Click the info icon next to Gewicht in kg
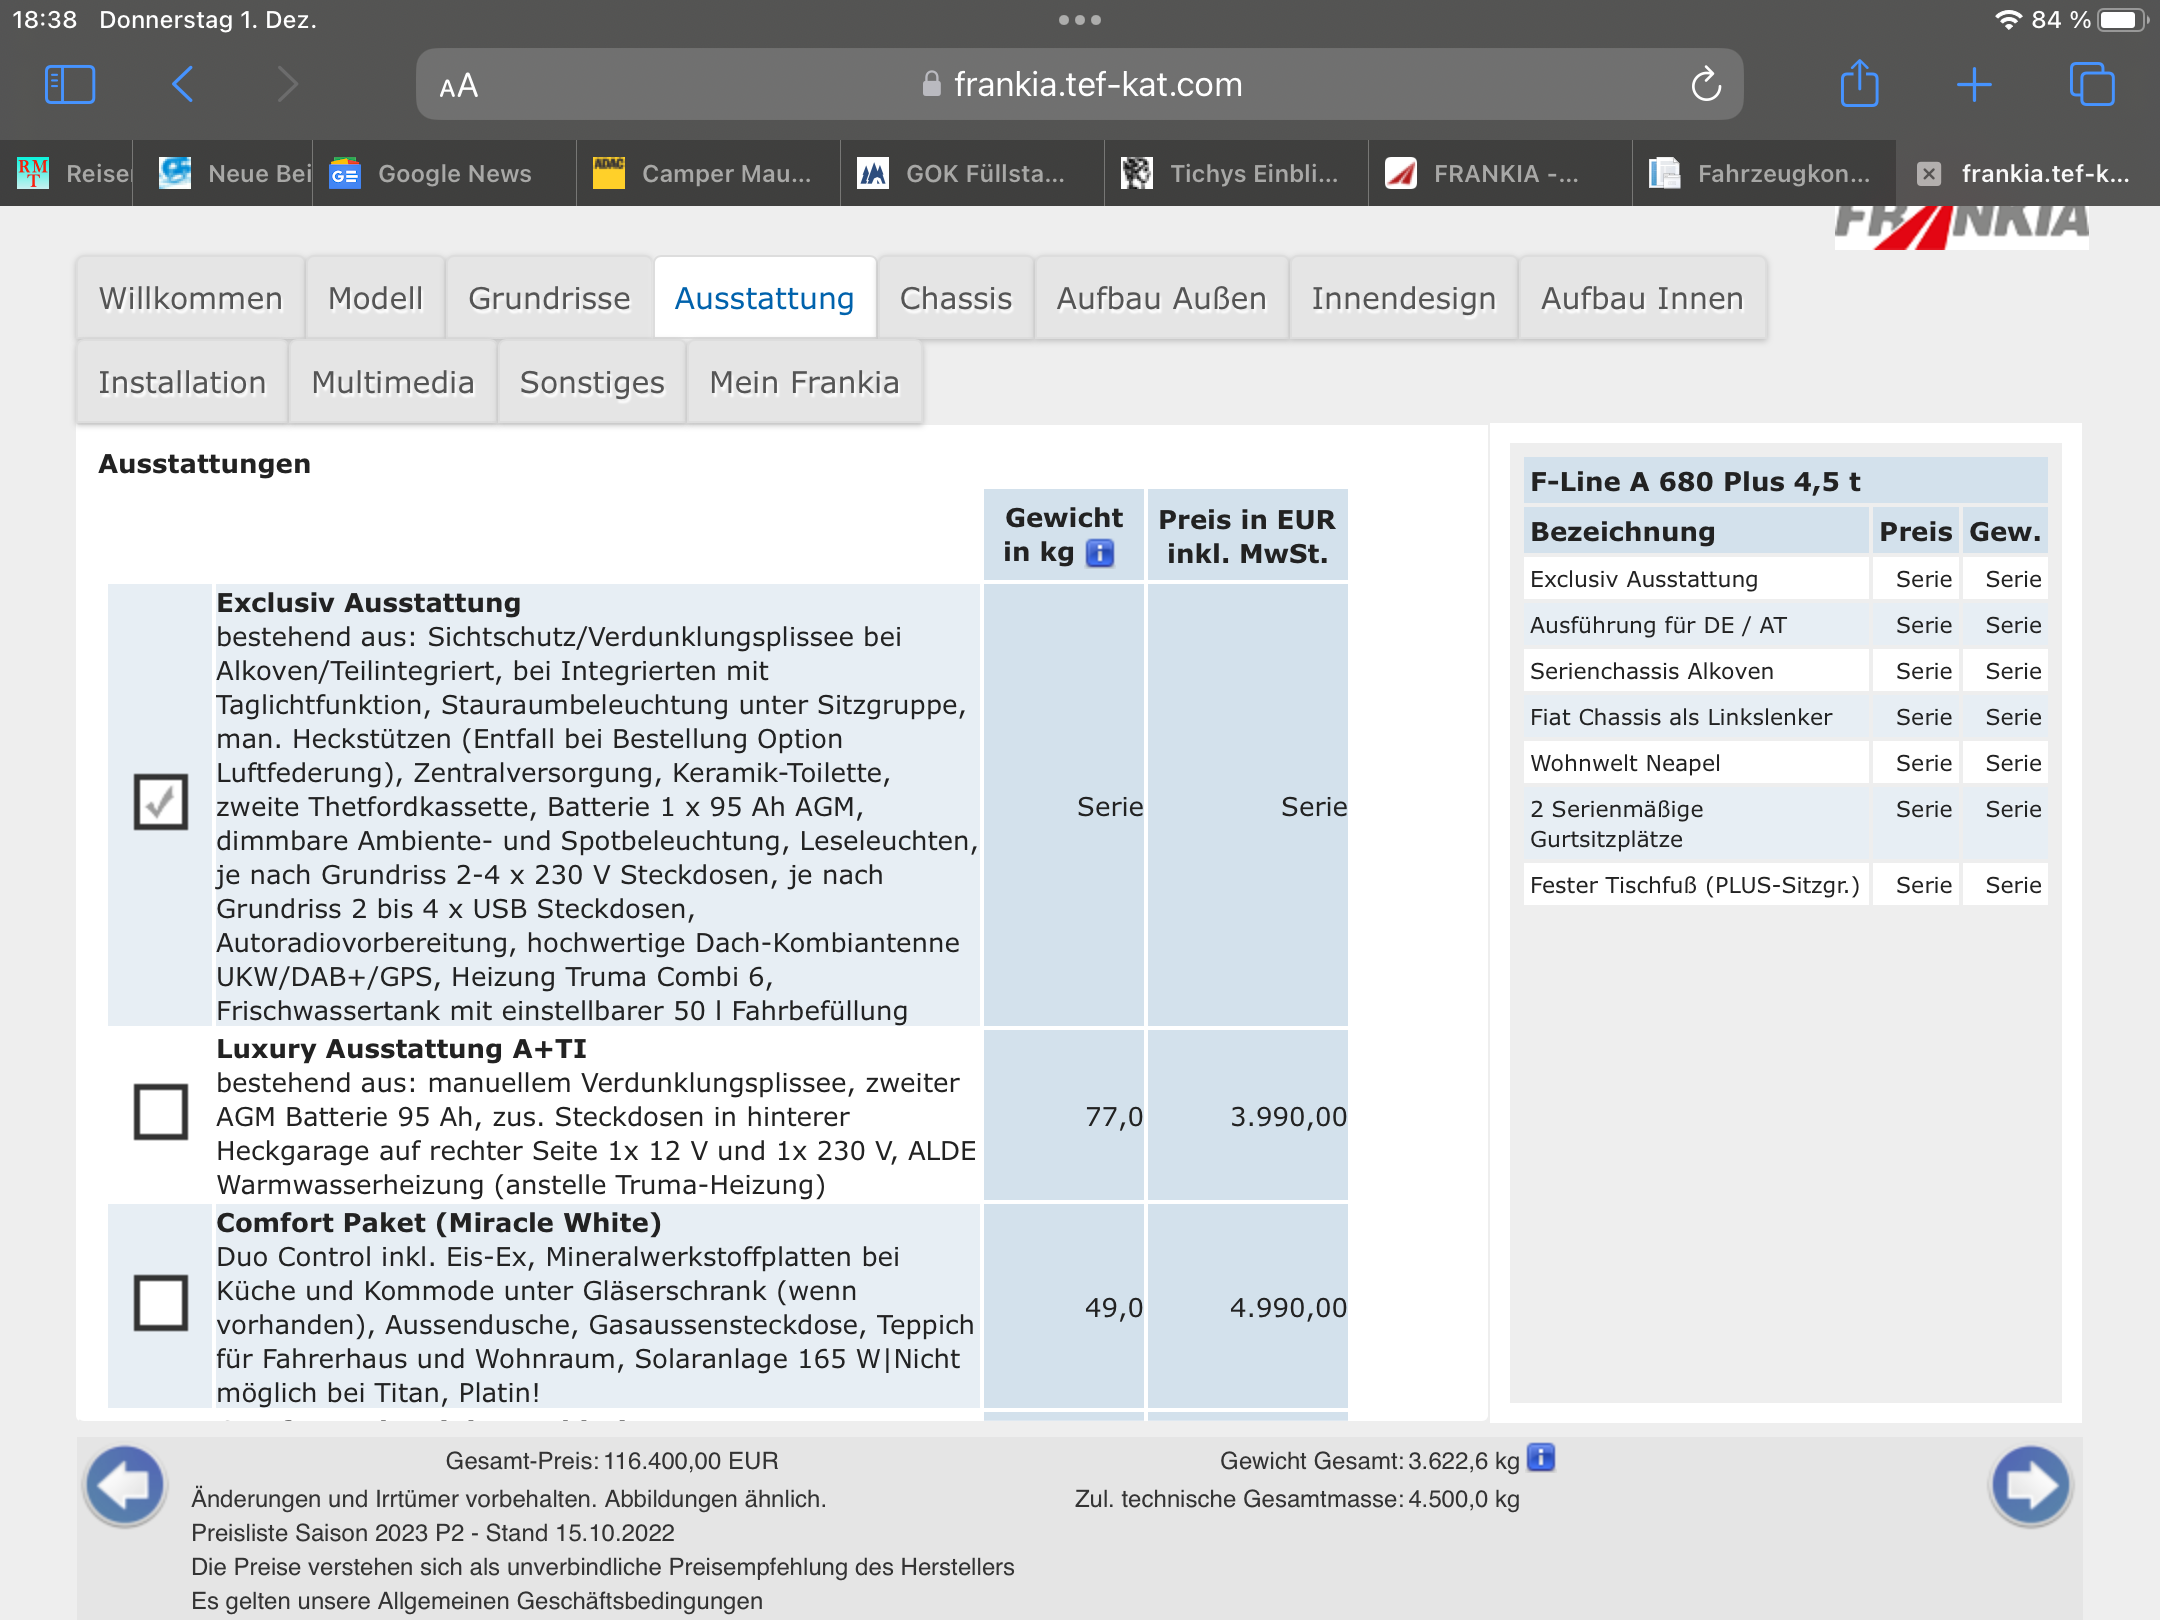The image size is (2160, 1620). 1100,553
